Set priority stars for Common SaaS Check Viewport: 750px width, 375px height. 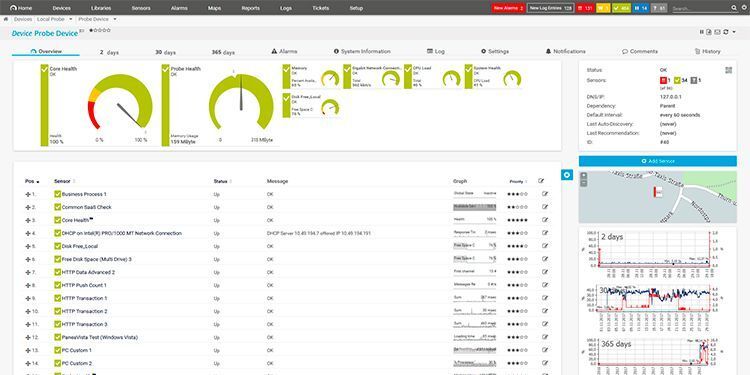click(518, 207)
